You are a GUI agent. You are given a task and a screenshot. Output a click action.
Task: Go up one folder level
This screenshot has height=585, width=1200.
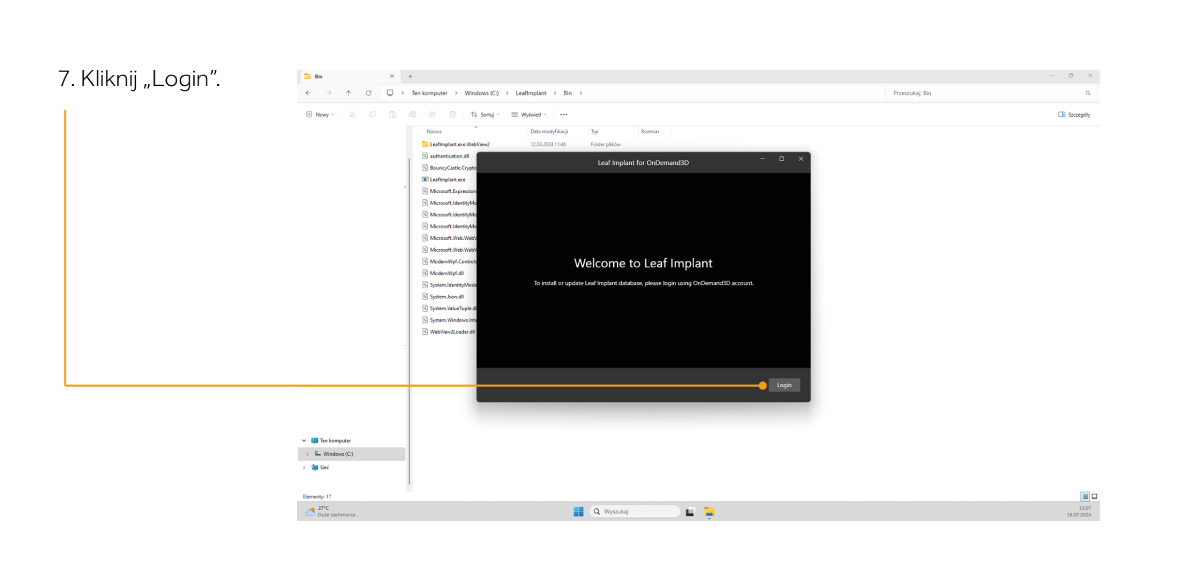[348, 93]
